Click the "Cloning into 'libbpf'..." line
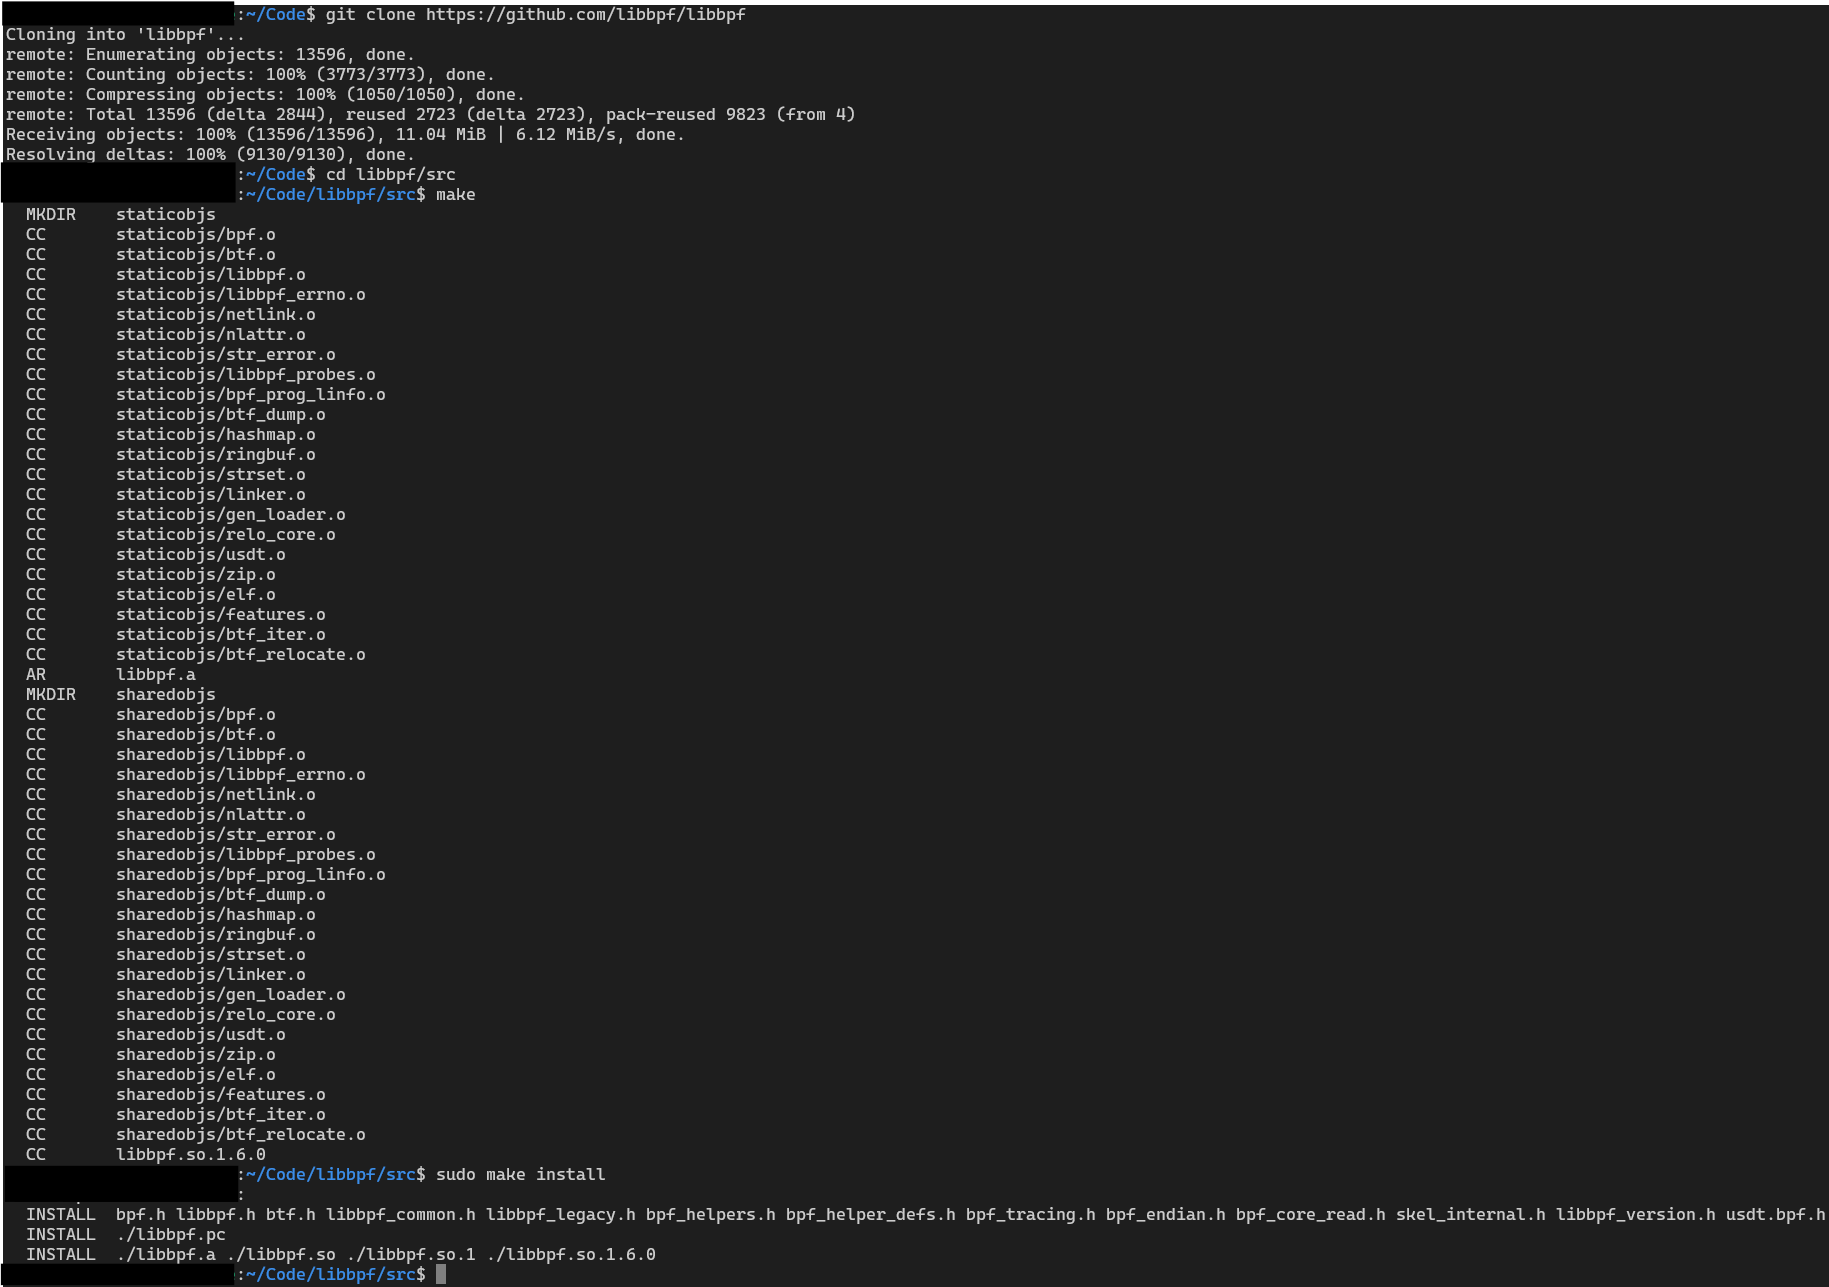Viewport: 1829px width, 1287px height. click(x=125, y=35)
